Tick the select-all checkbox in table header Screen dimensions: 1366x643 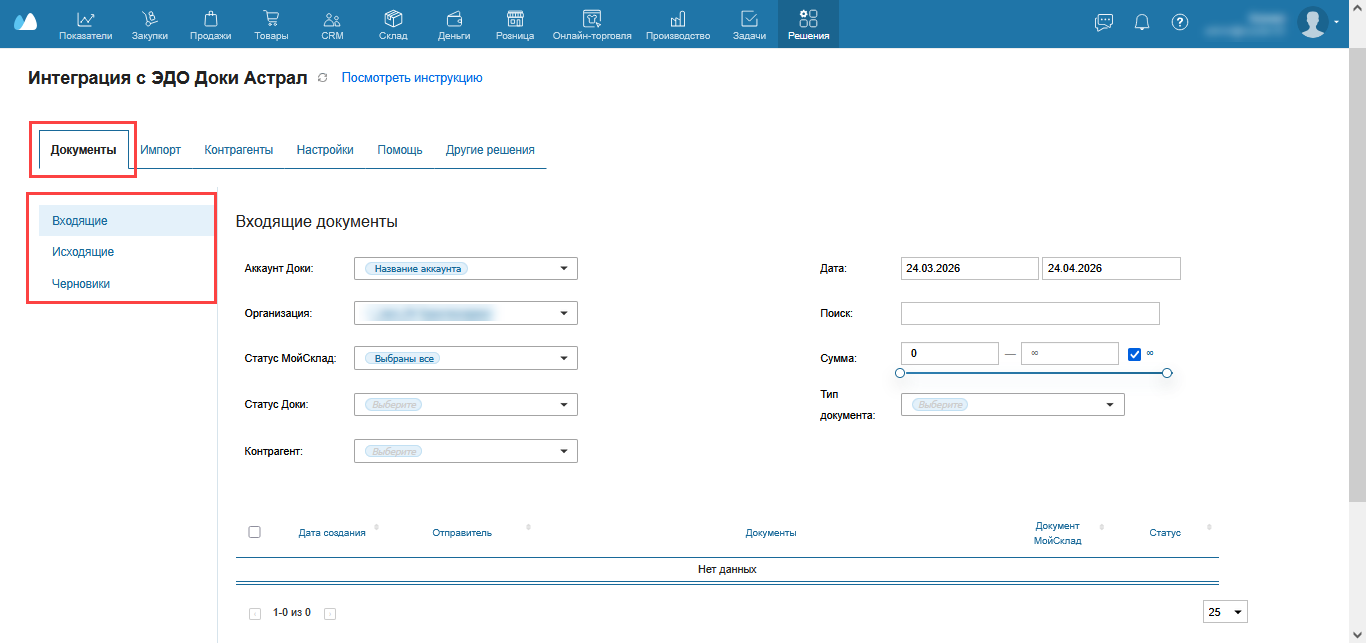point(254,532)
